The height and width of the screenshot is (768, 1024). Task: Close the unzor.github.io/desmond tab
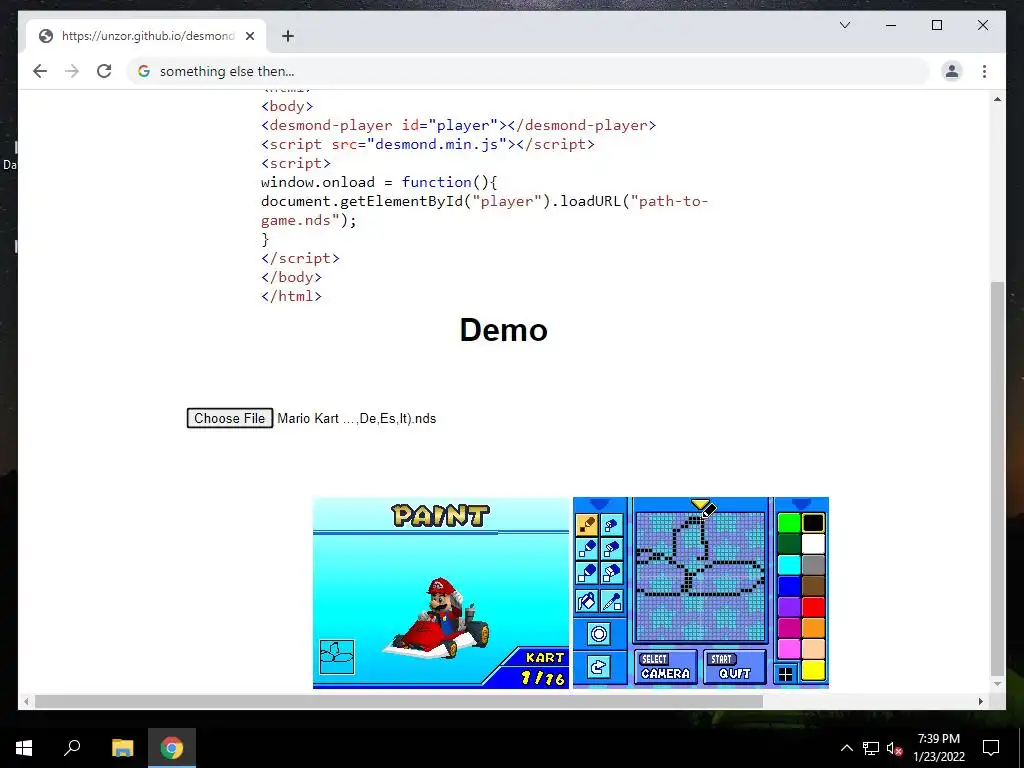(249, 36)
